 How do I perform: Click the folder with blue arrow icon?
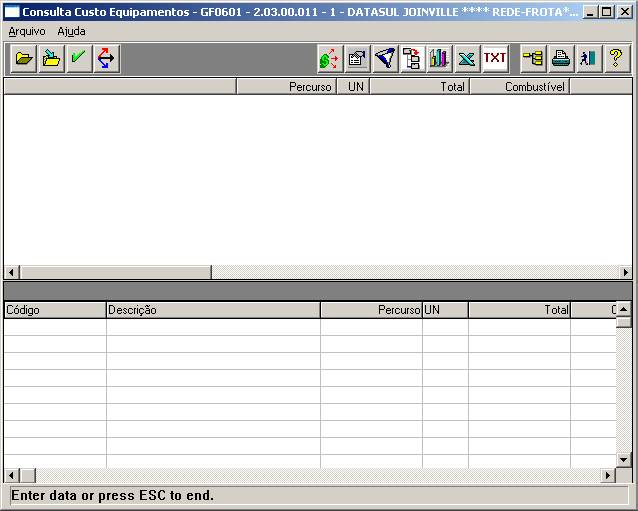coord(52,59)
